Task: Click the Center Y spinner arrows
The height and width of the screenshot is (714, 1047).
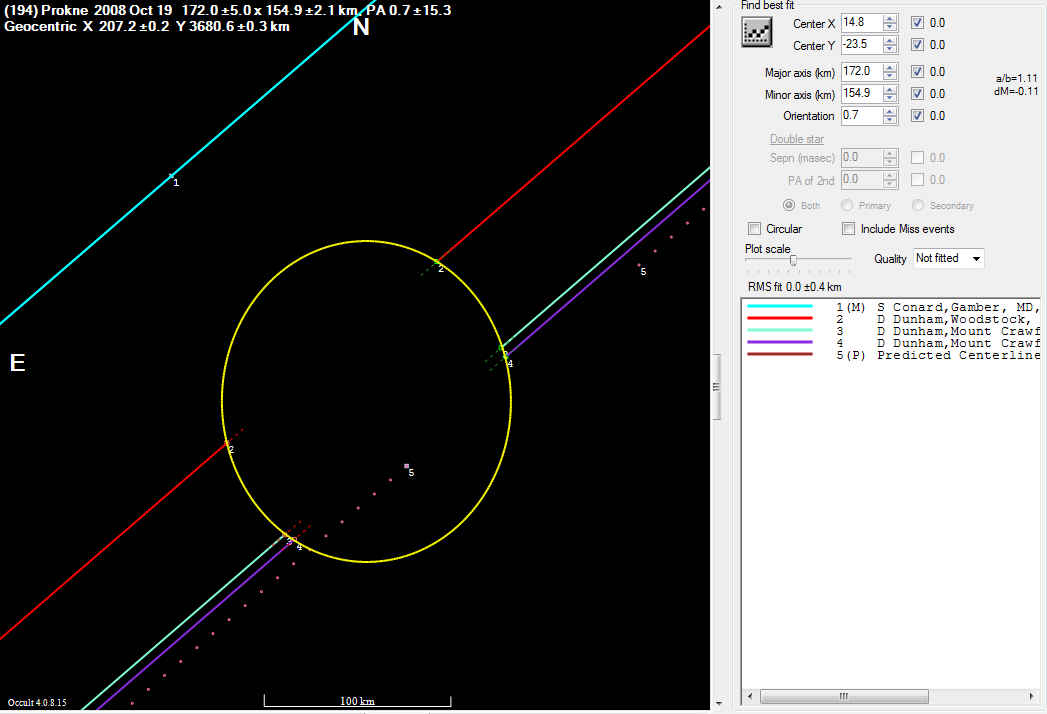Action: tap(890, 45)
